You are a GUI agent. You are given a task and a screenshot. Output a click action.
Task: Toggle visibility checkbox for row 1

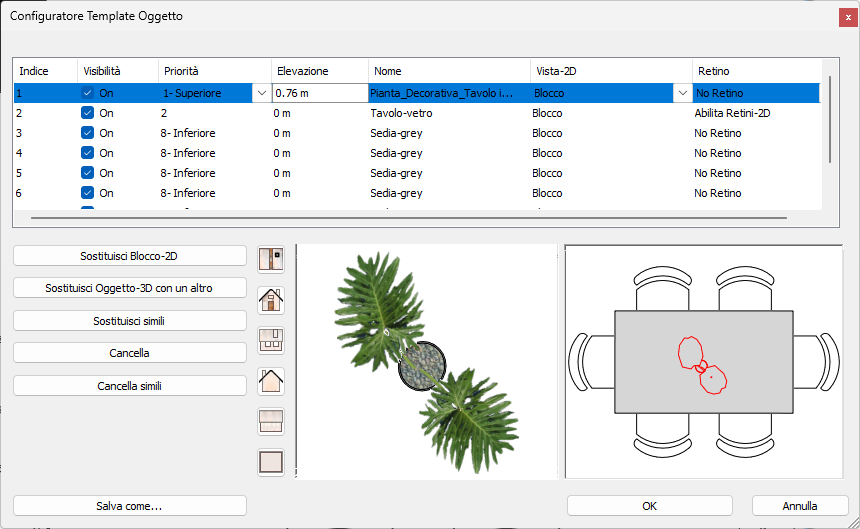87,93
